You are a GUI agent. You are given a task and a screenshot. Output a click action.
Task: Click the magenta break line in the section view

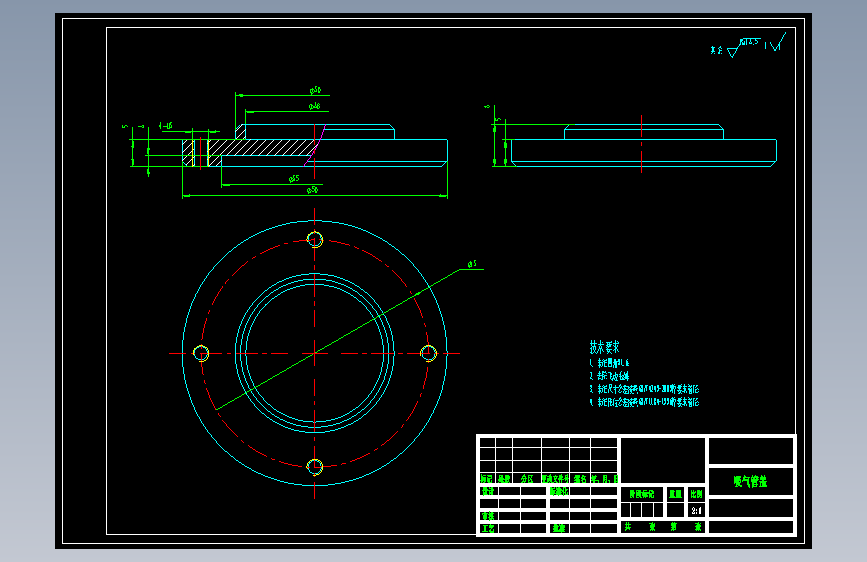(315, 145)
